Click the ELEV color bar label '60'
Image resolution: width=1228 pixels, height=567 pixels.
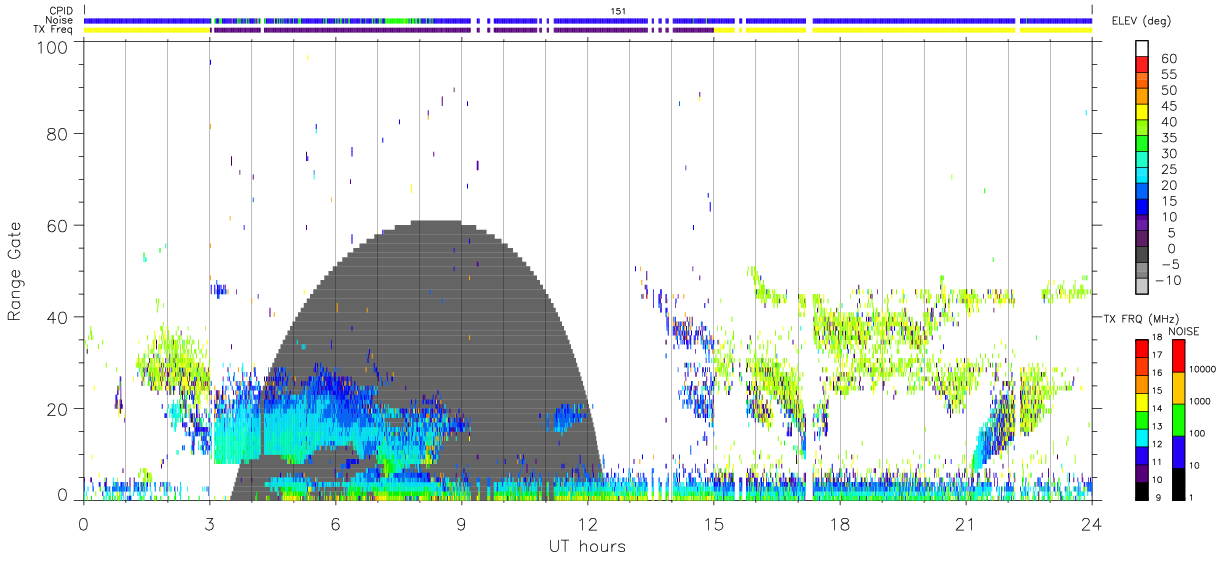1168,59
